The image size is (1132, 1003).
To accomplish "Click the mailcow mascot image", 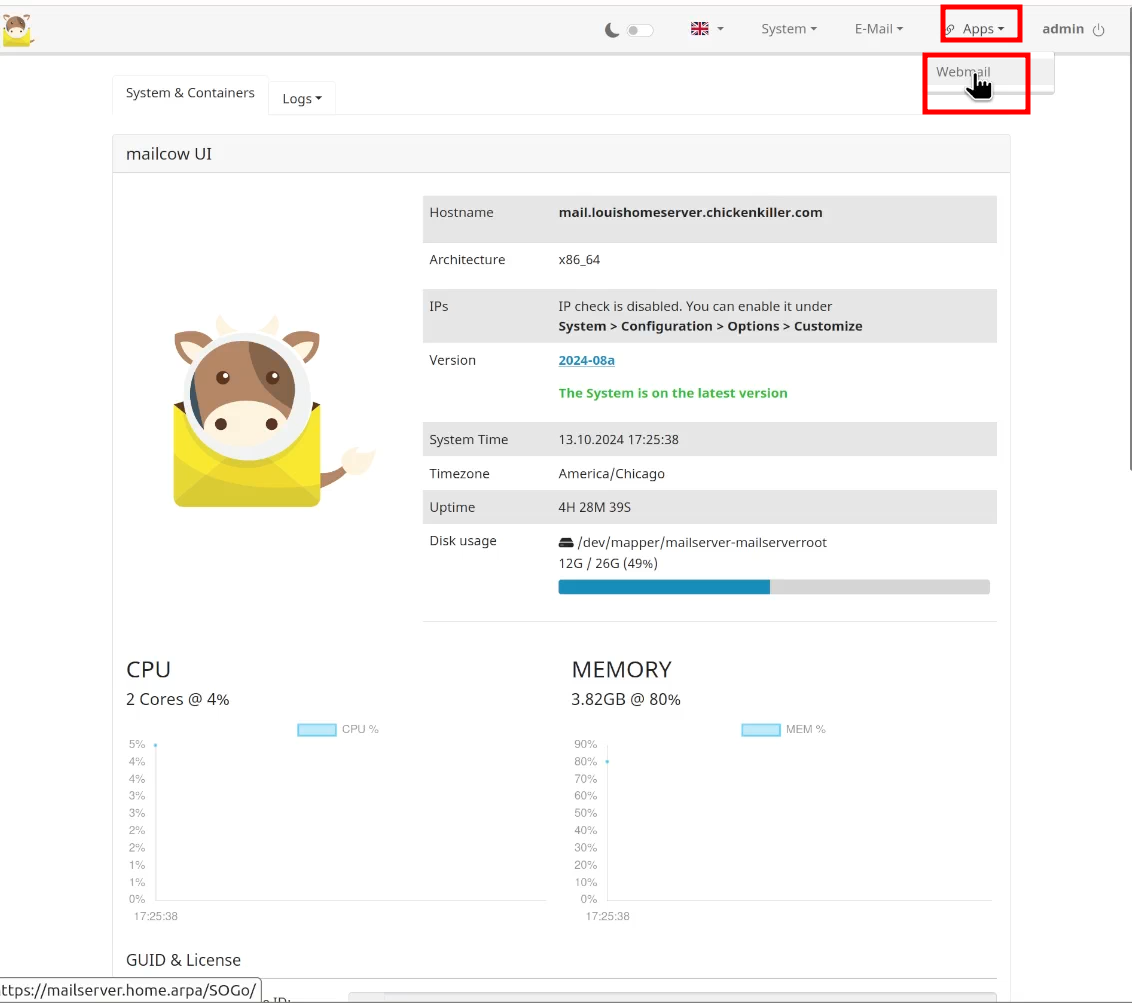I will click(274, 411).
